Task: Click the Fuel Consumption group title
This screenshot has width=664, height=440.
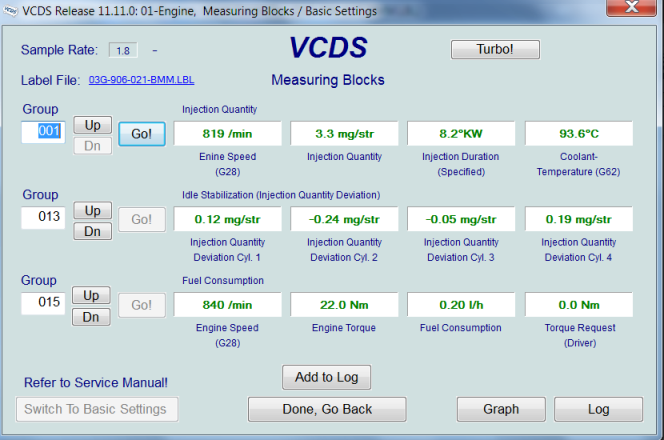Action: click(x=223, y=281)
